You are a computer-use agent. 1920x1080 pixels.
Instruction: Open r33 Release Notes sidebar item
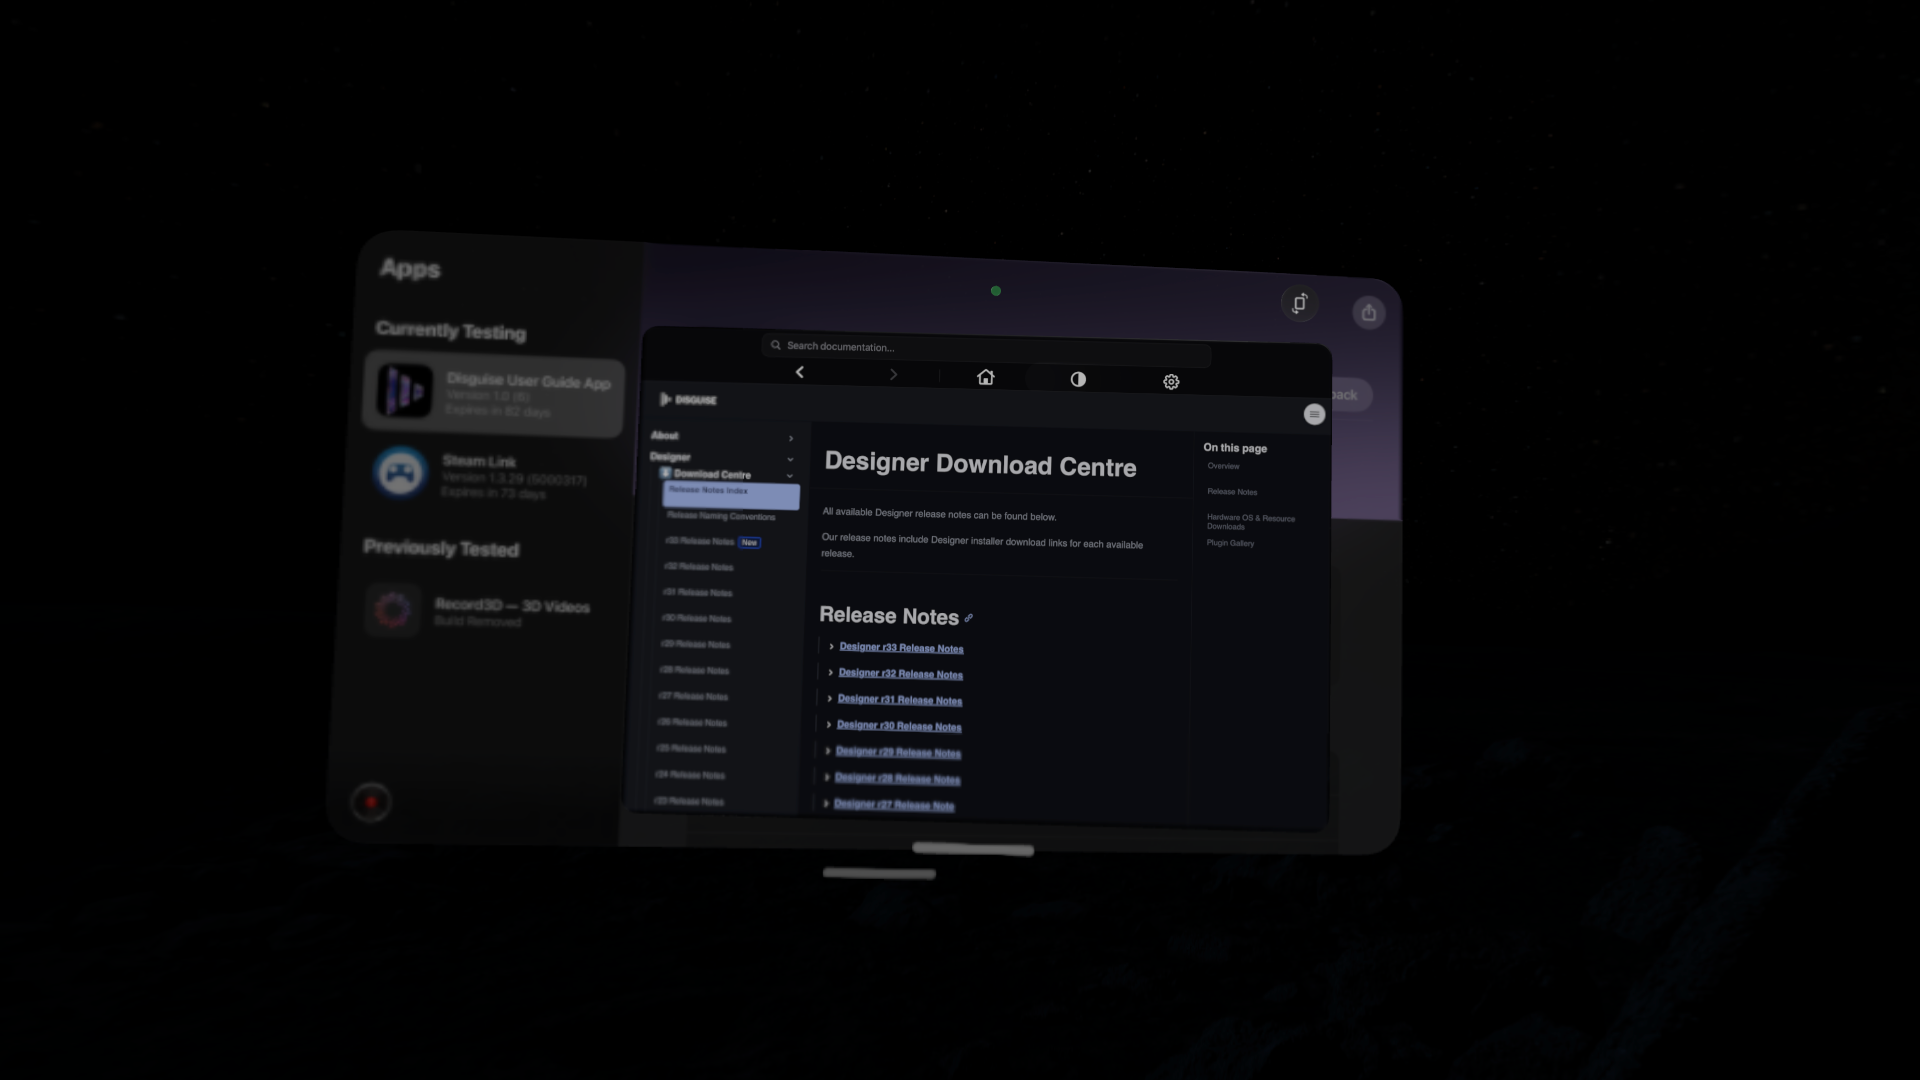(700, 541)
